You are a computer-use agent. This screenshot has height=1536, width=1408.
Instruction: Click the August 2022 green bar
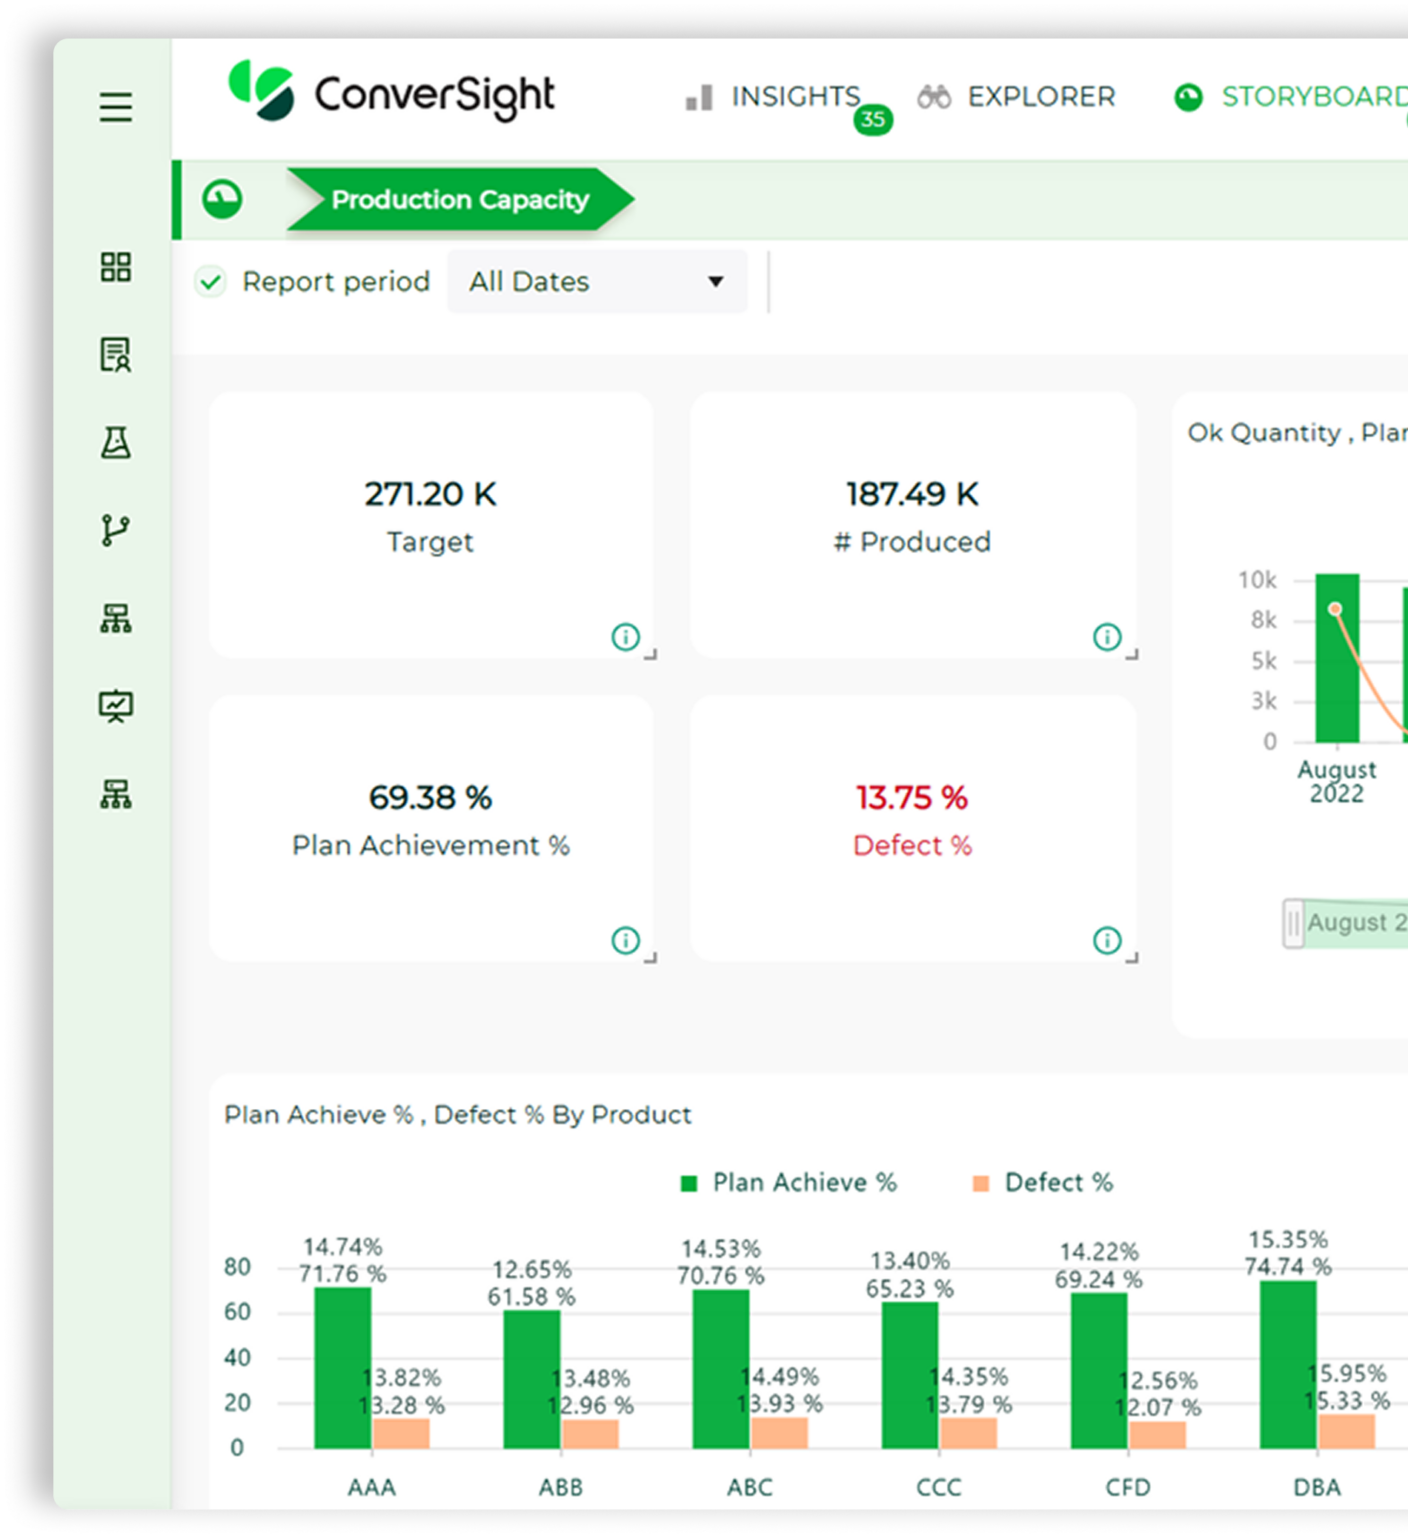[1337, 658]
